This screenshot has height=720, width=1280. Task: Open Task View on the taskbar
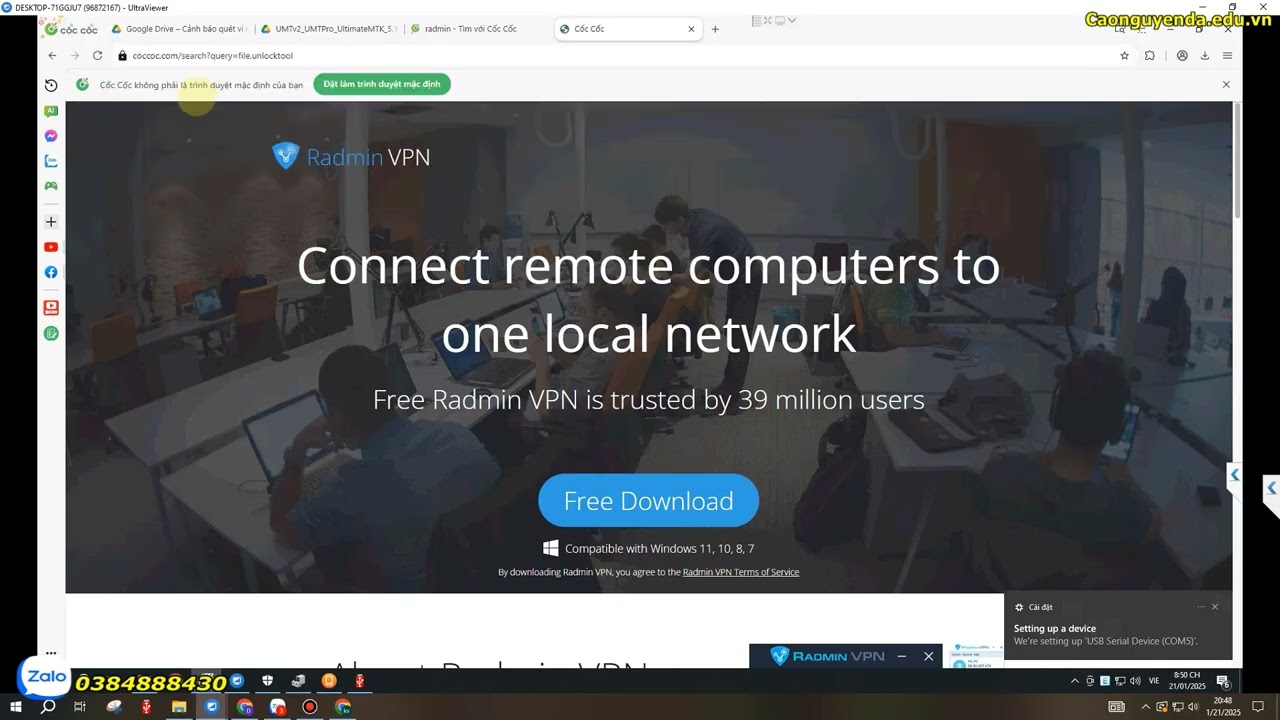pyautogui.click(x=80, y=707)
